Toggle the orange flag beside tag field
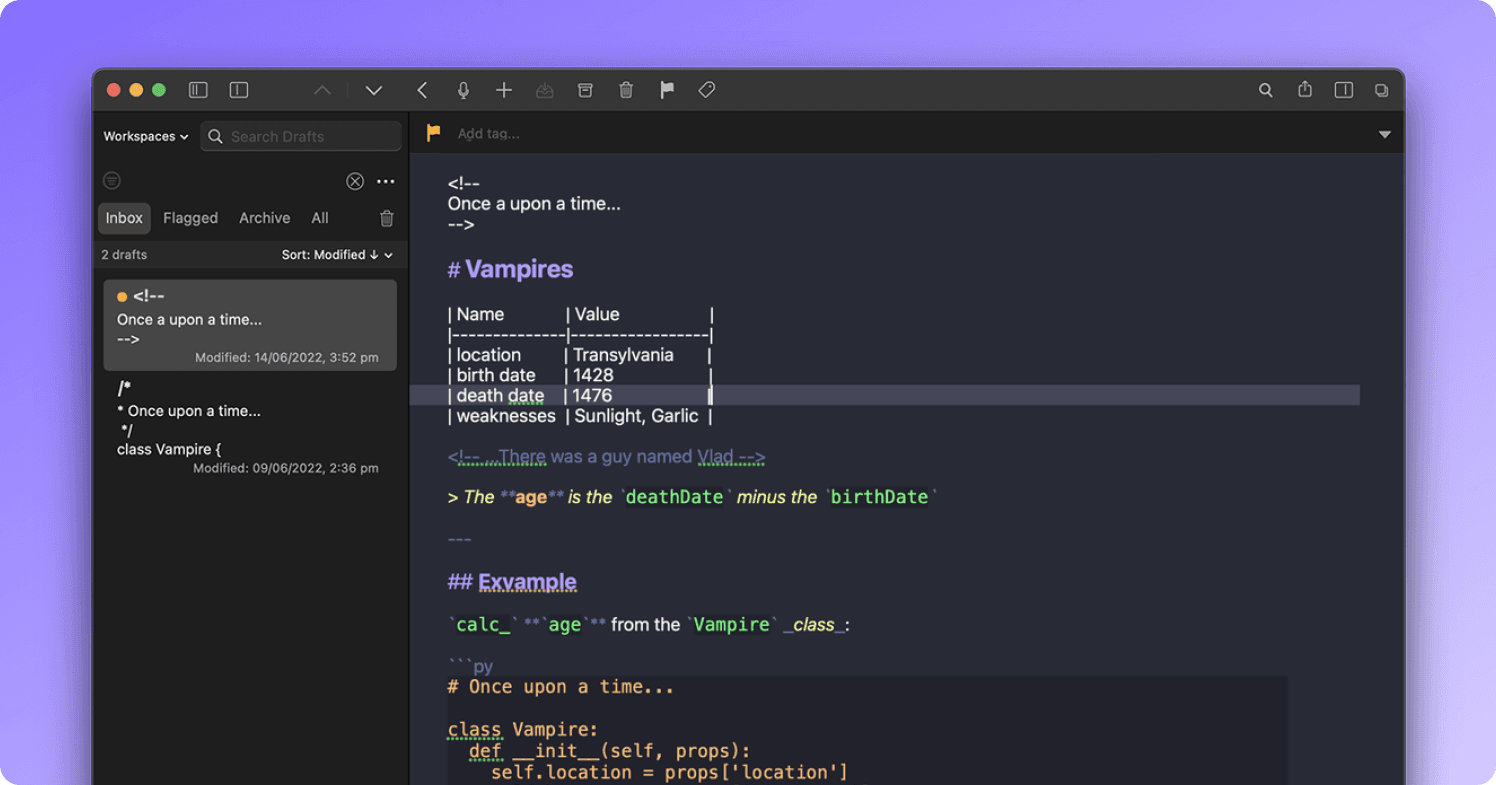 [x=433, y=133]
